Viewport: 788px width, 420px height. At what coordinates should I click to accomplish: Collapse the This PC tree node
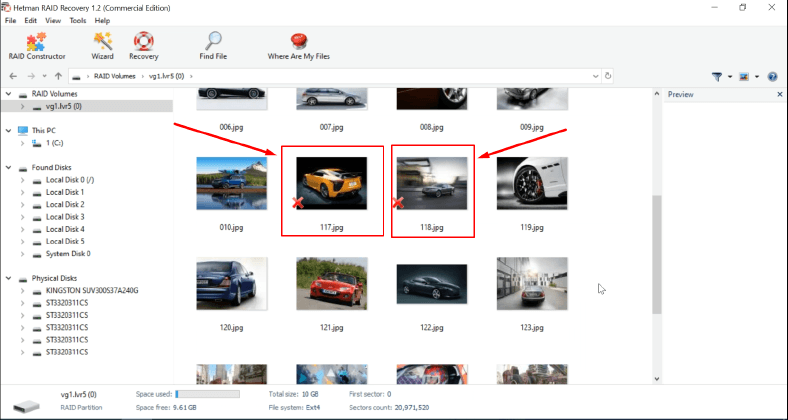(8, 131)
